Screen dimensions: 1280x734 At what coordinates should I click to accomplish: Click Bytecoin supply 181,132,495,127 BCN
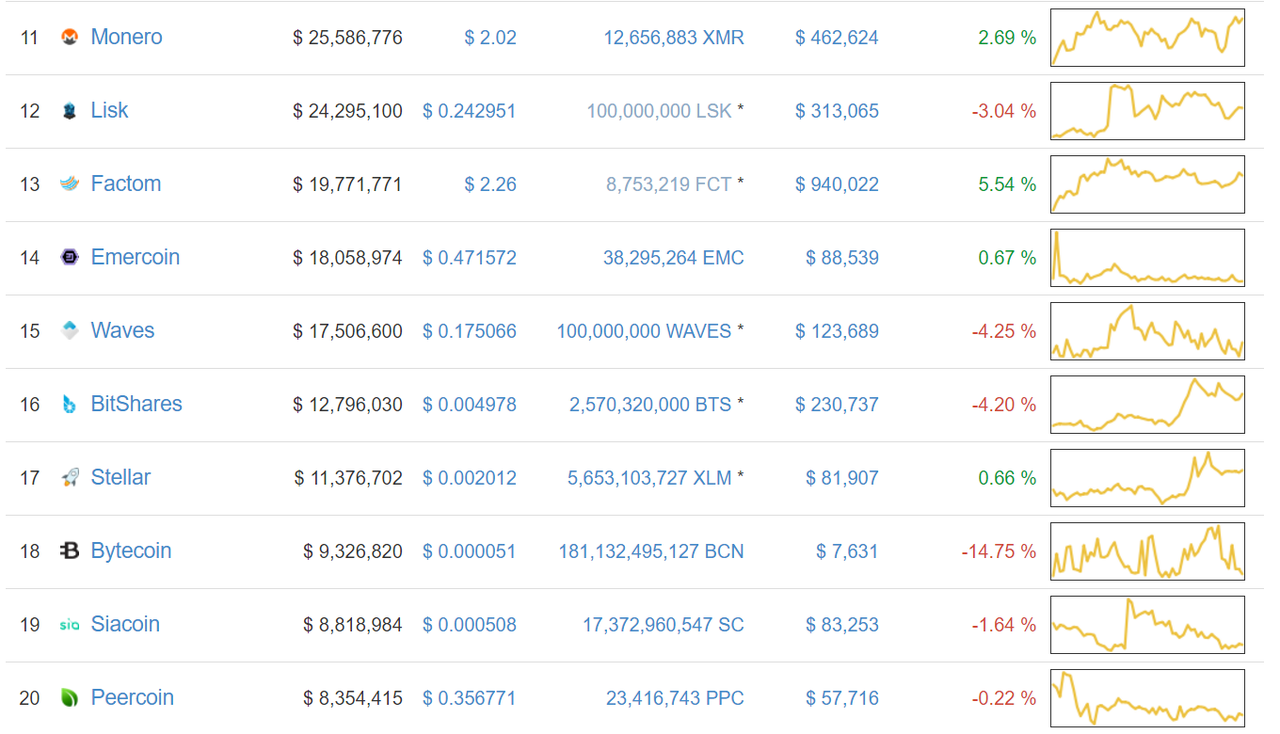(651, 551)
